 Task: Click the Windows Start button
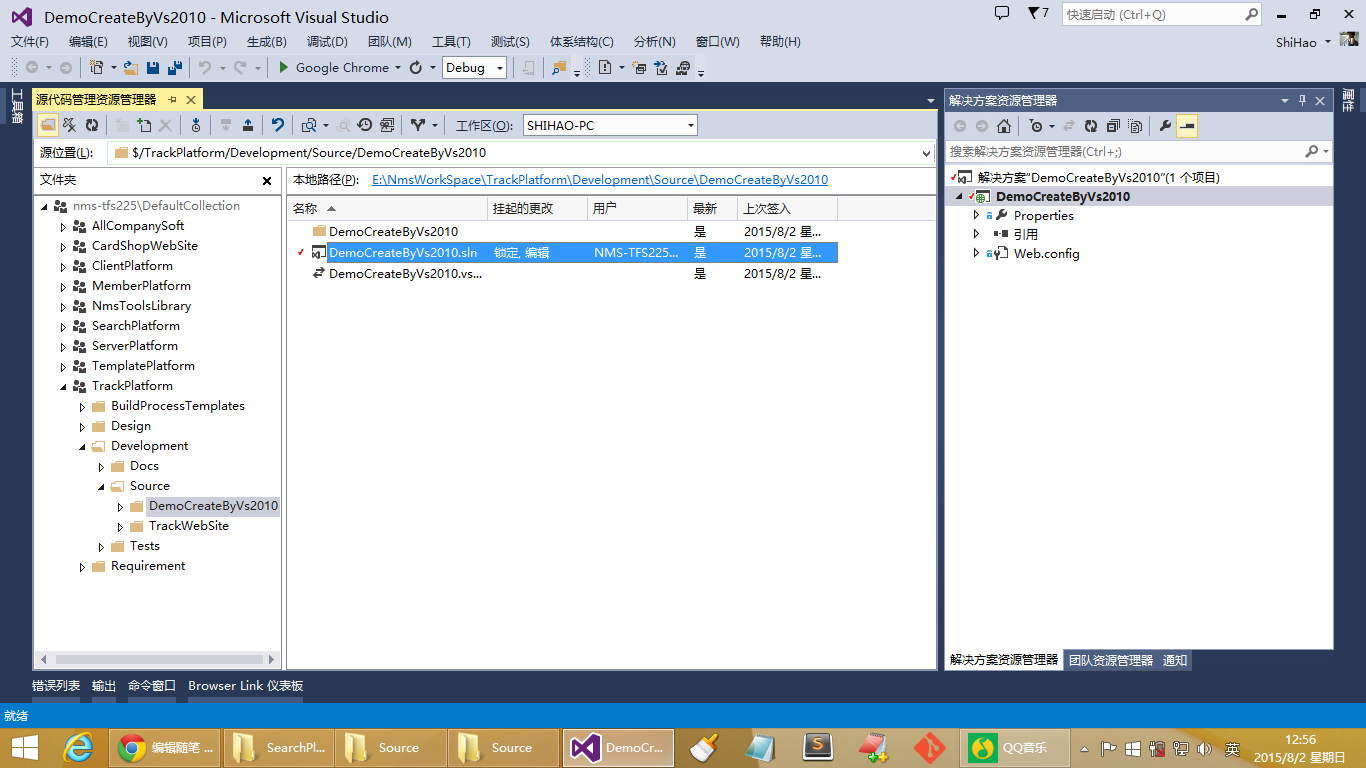24,748
